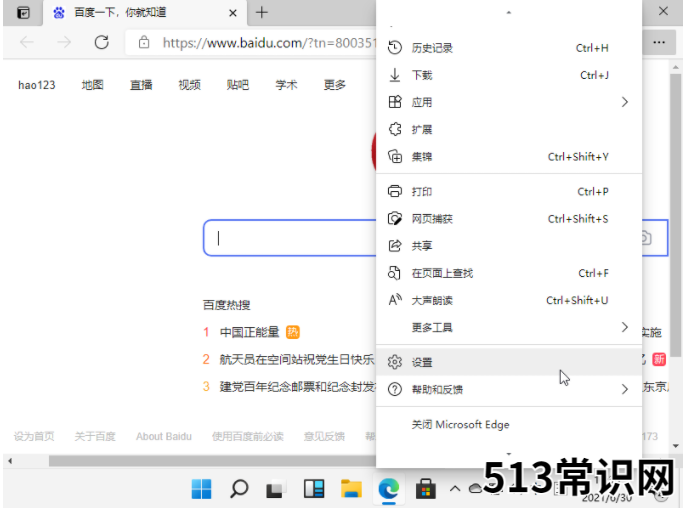Click the Extensions (扩展) puzzle icon
Viewport: 684px width, 508px height.
(x=395, y=130)
